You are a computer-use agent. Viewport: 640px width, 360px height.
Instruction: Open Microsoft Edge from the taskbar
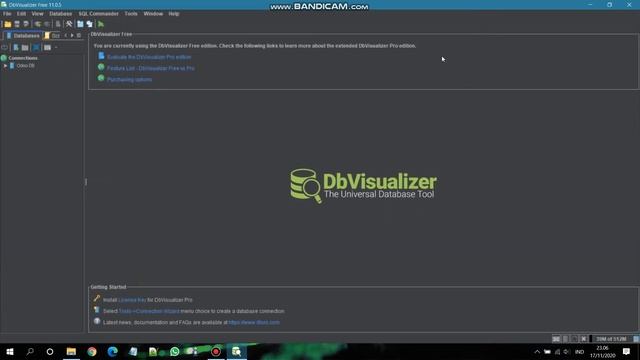coord(113,351)
